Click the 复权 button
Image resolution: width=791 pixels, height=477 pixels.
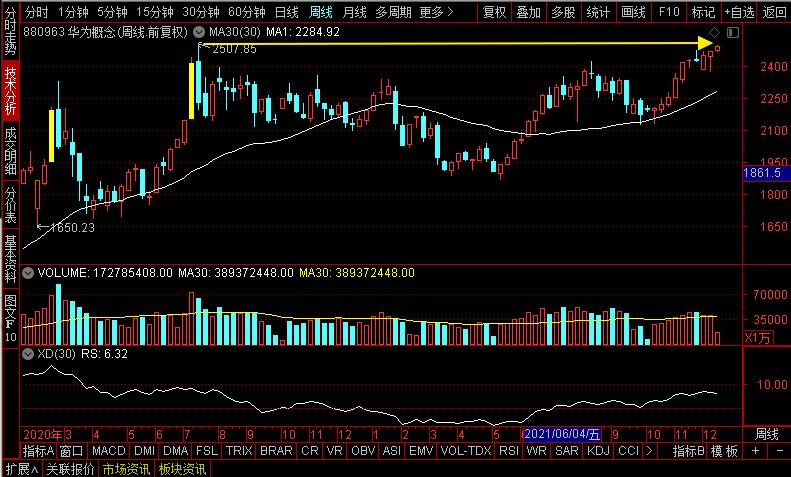click(x=494, y=12)
